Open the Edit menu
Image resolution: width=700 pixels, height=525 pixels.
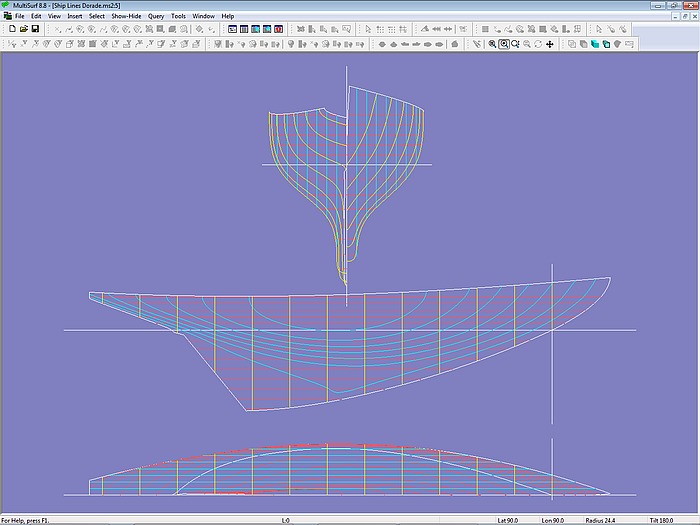tap(37, 17)
